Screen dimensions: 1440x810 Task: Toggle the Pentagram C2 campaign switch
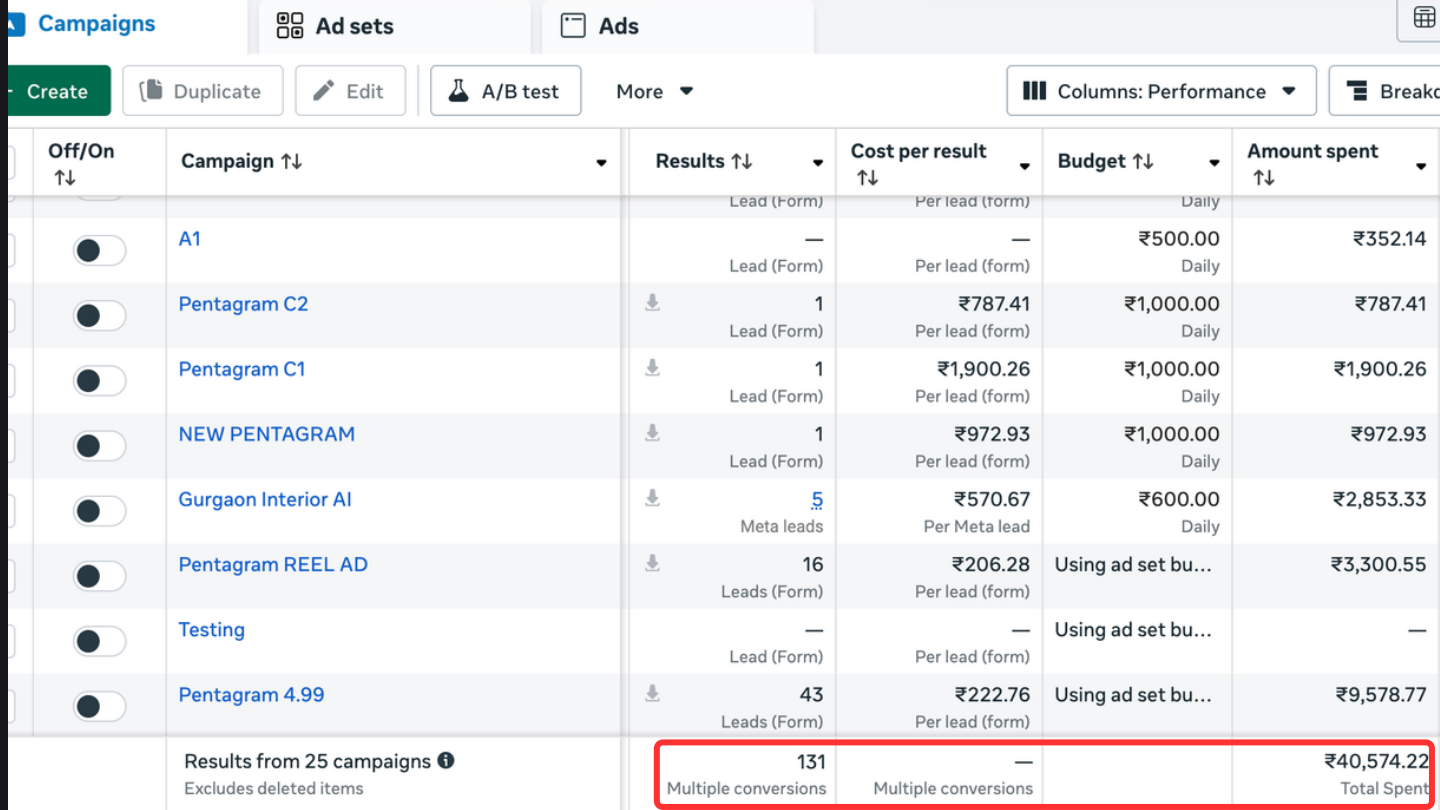(99, 316)
